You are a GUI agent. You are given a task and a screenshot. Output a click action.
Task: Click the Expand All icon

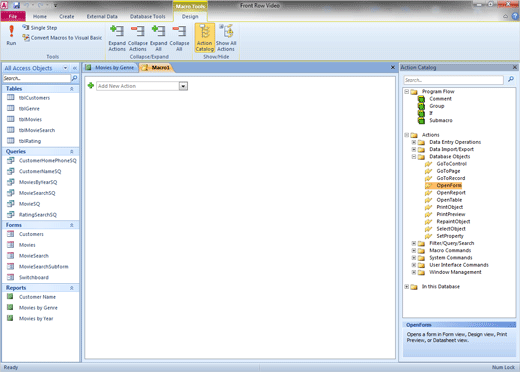pyautogui.click(x=158, y=31)
